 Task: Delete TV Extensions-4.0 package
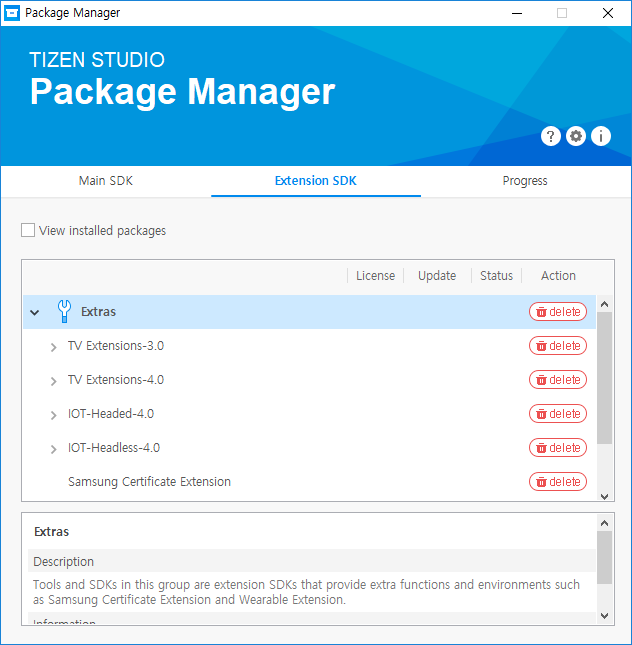click(558, 380)
